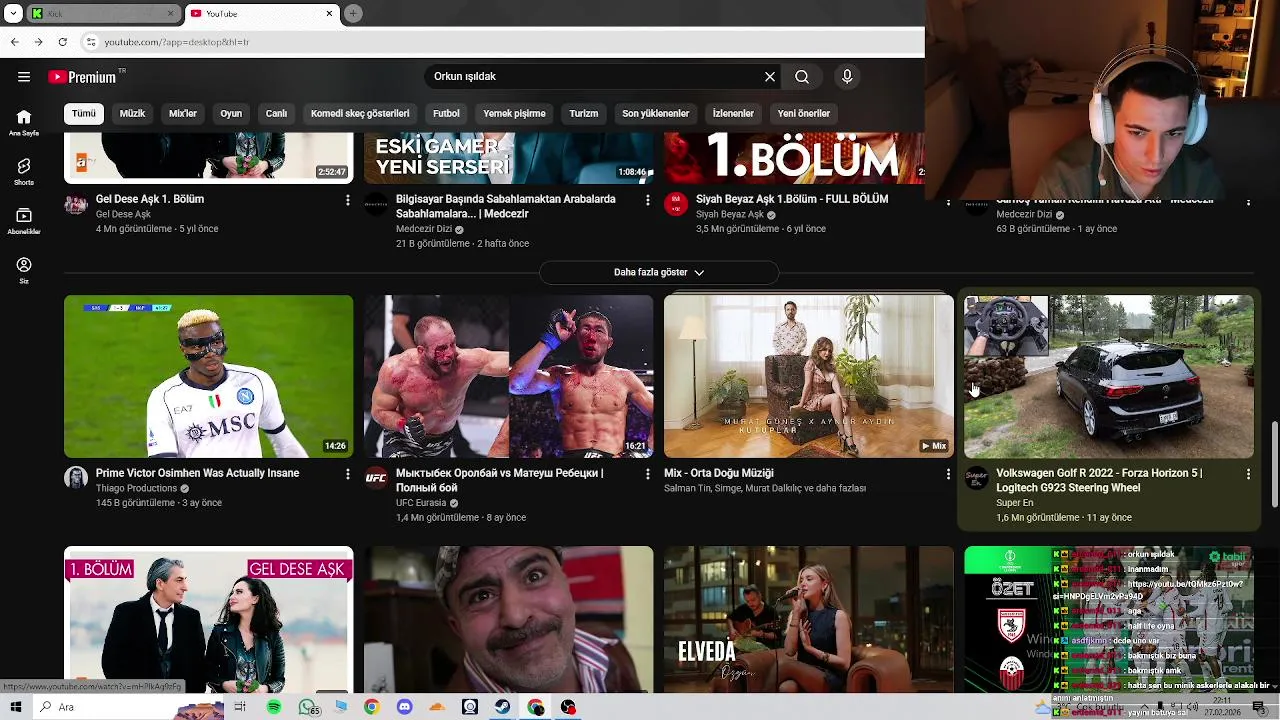Open the YouTube hamburger guide menu
1280x720 pixels.
click(x=24, y=77)
